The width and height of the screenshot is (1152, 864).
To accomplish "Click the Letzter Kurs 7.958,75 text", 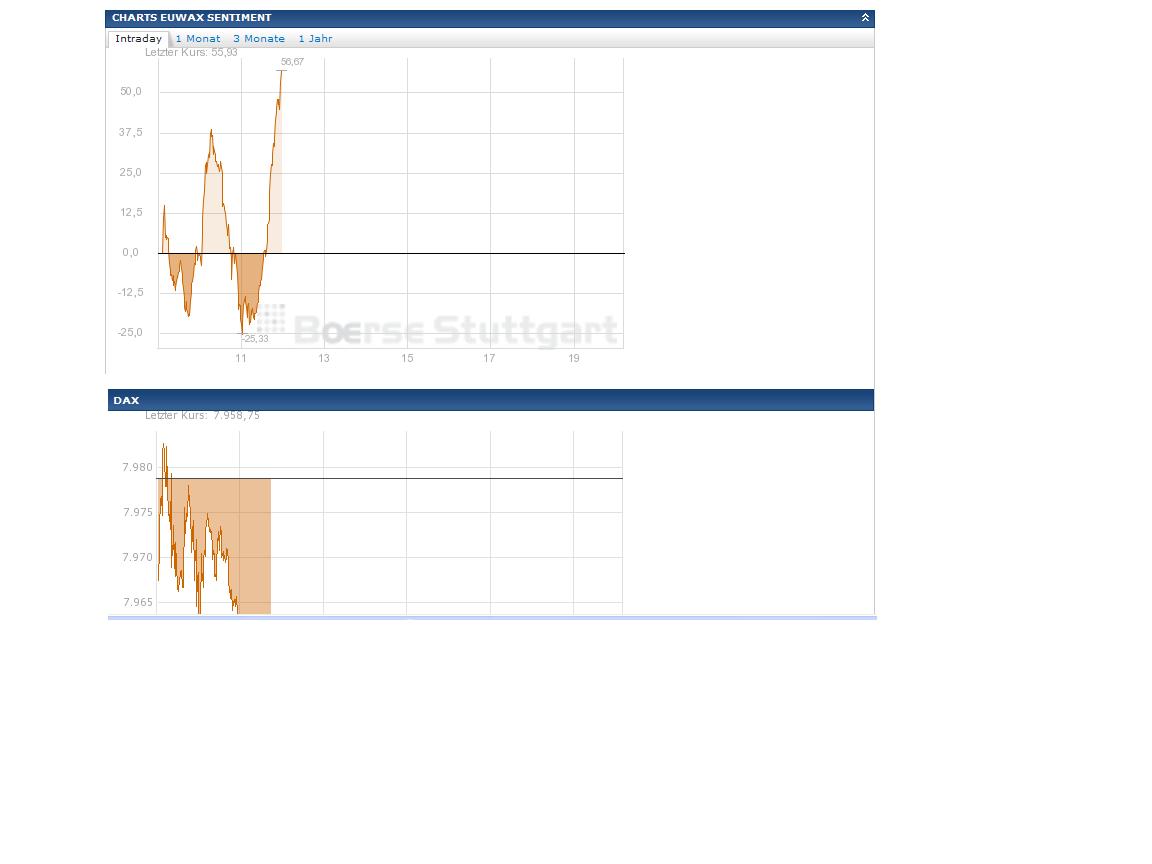I will (202, 416).
